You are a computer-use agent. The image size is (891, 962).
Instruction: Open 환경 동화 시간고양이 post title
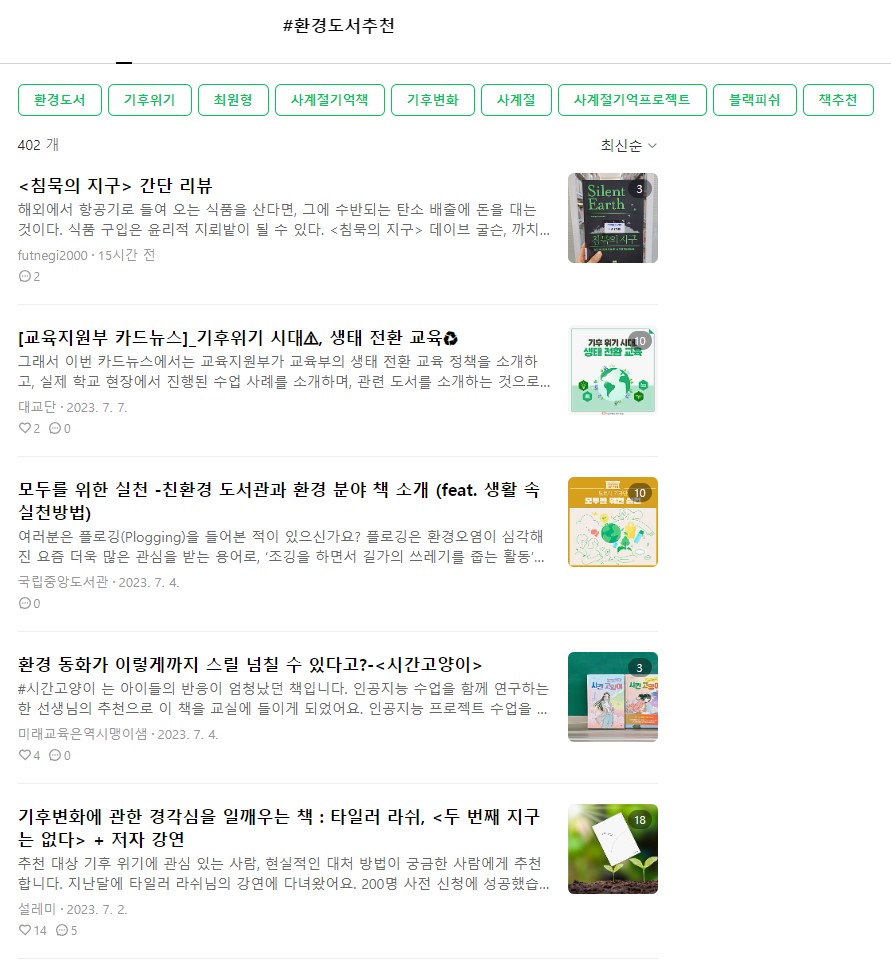click(250, 664)
